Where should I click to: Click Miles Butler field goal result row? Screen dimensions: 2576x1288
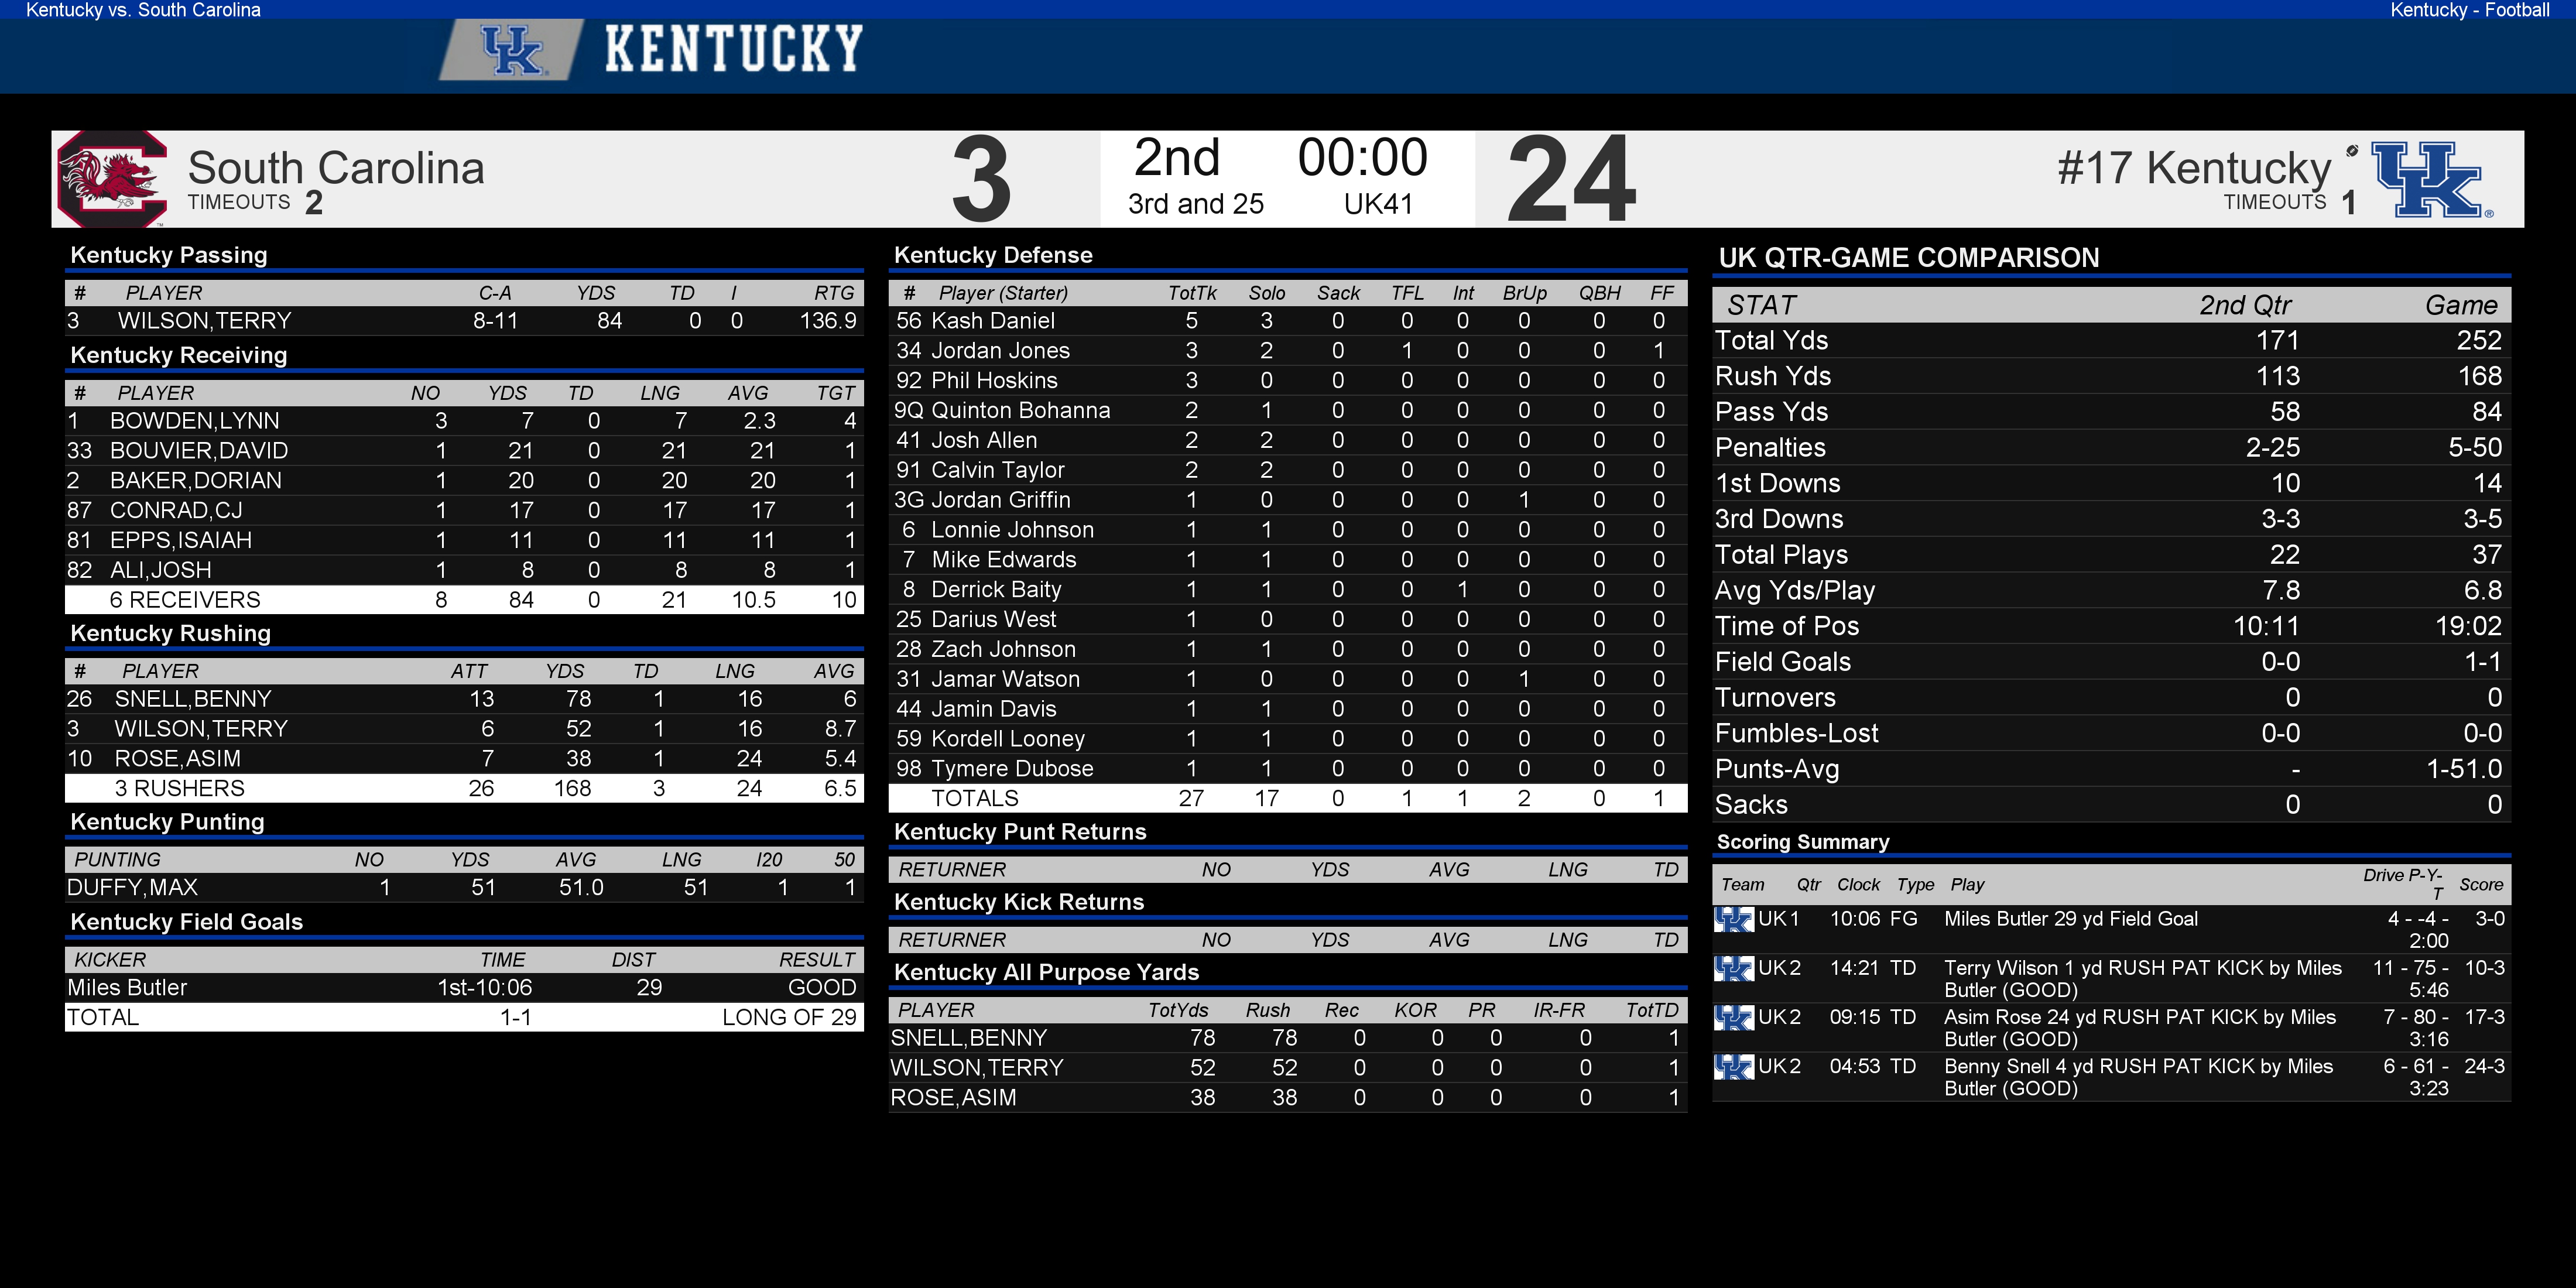(x=464, y=988)
